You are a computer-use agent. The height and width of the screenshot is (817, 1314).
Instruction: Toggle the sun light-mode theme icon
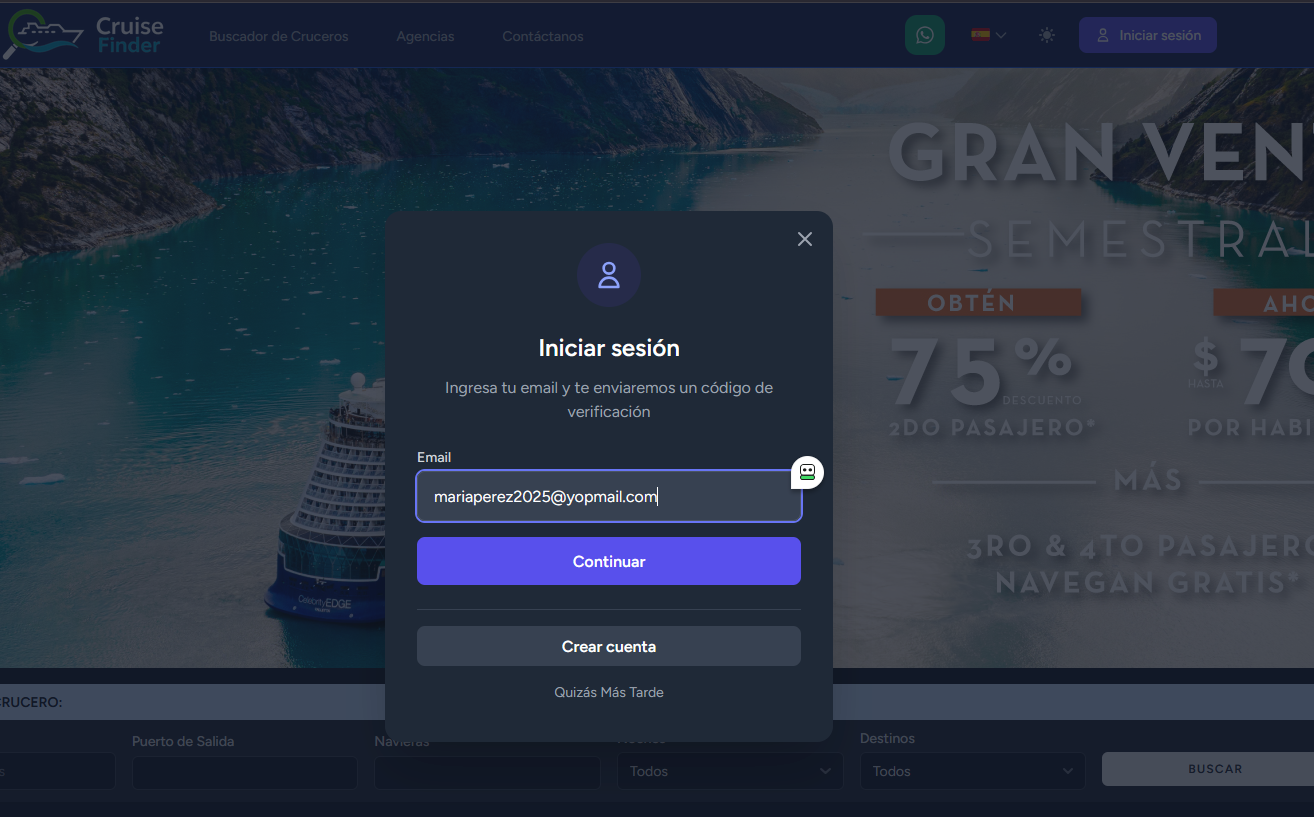point(1046,35)
